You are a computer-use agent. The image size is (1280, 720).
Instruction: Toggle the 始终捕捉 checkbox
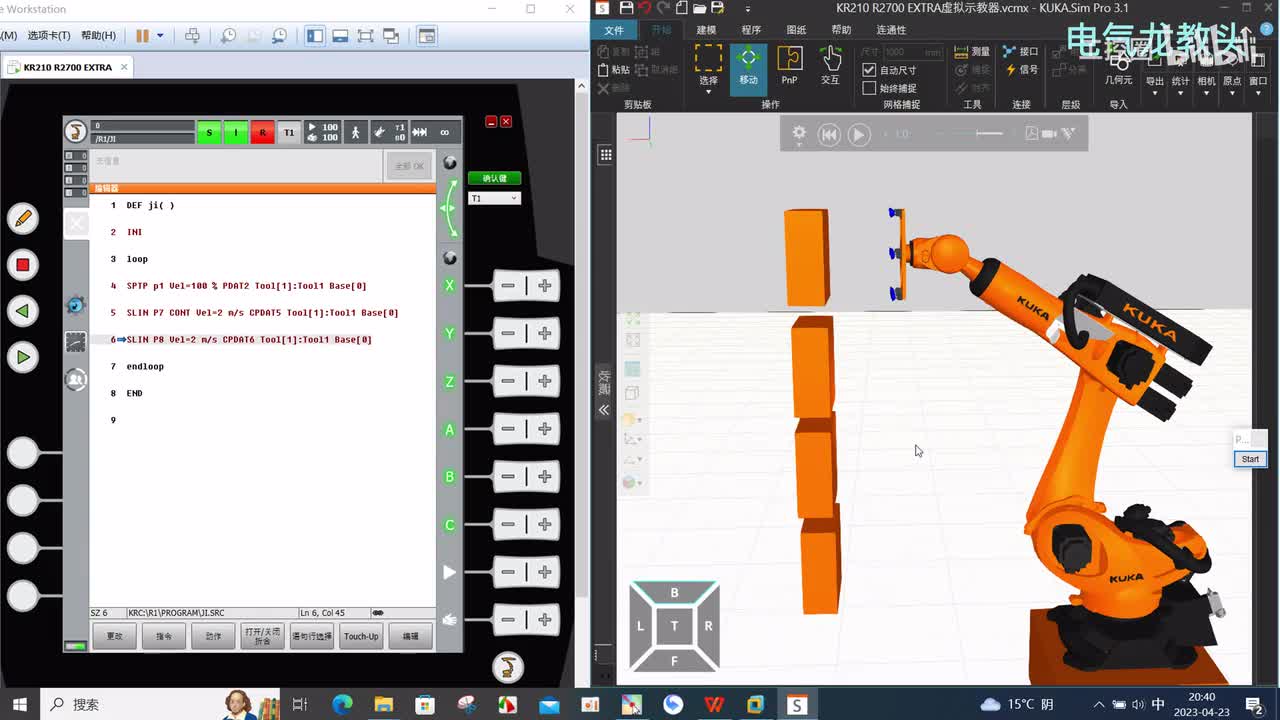869,88
